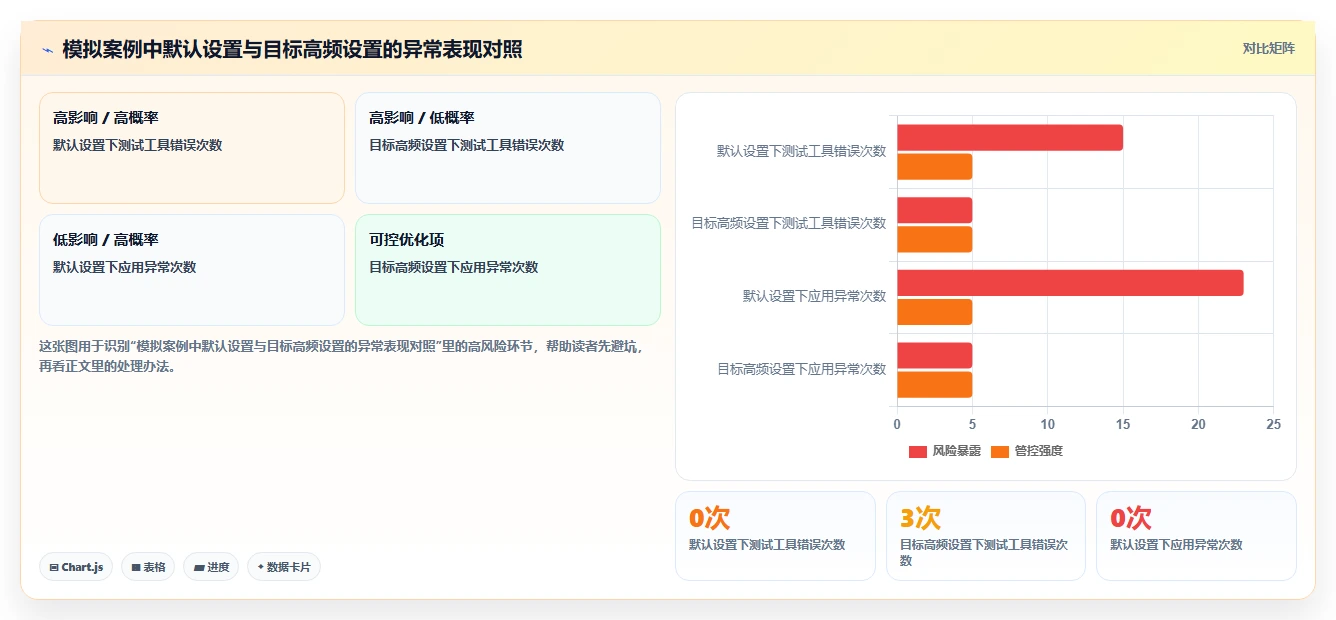This screenshot has width=1336, height=620.
Task: Open the 可控优化项 card
Action: [508, 270]
